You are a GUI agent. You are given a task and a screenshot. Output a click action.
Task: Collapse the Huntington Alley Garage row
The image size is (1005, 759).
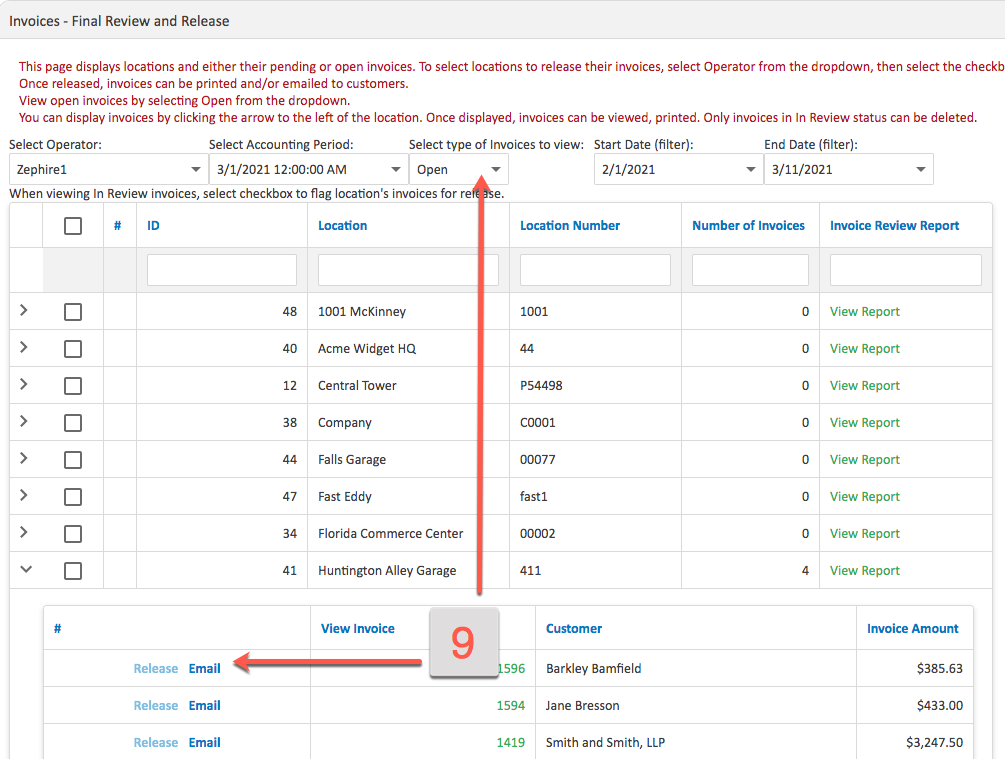click(25, 570)
